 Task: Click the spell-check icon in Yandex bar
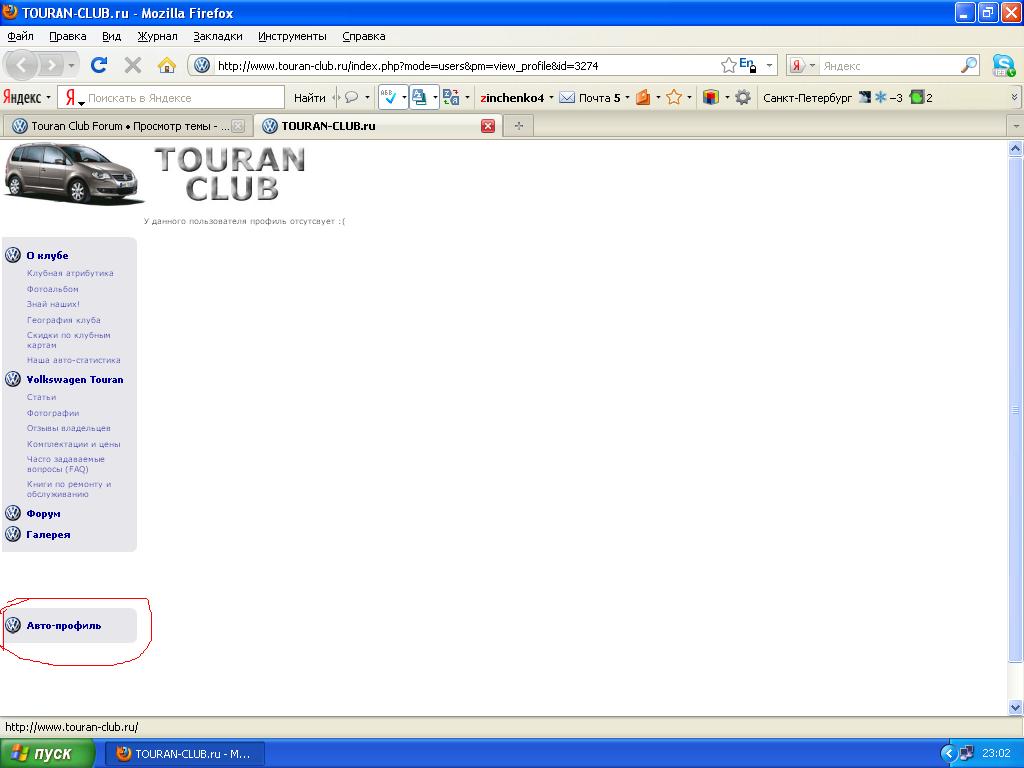pyautogui.click(x=389, y=98)
